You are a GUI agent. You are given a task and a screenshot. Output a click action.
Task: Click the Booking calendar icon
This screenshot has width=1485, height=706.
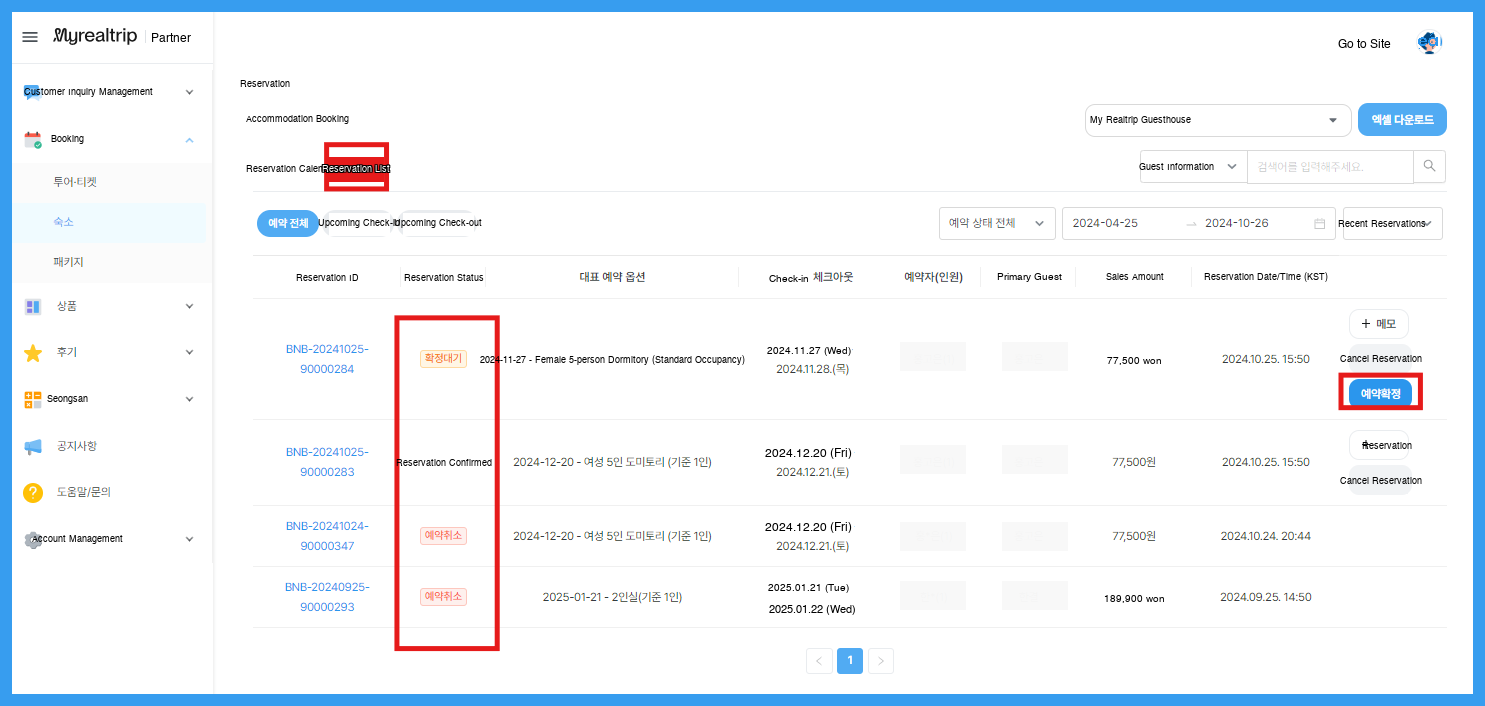[33, 140]
